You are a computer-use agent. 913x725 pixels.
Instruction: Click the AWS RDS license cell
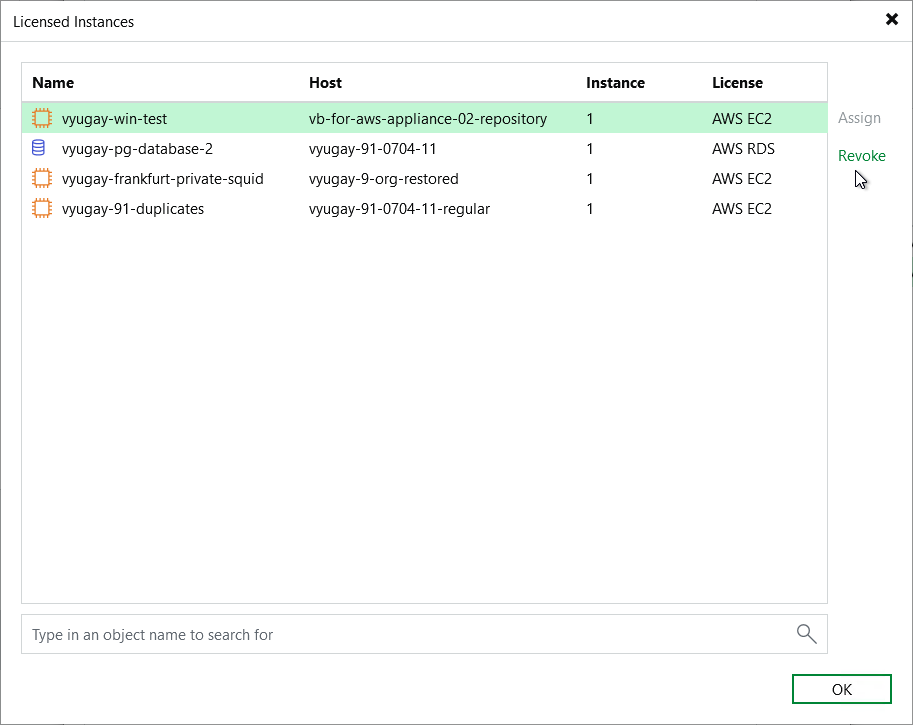point(743,149)
